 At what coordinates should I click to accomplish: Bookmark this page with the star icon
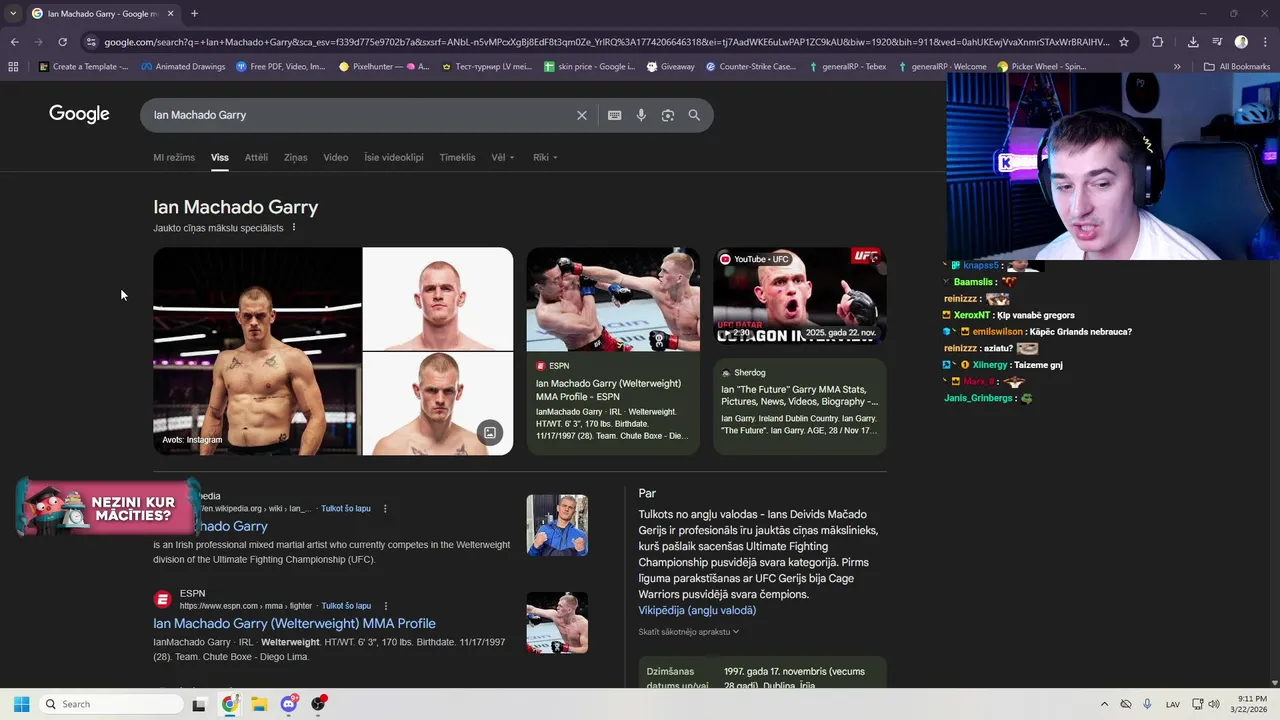pyautogui.click(x=1124, y=42)
